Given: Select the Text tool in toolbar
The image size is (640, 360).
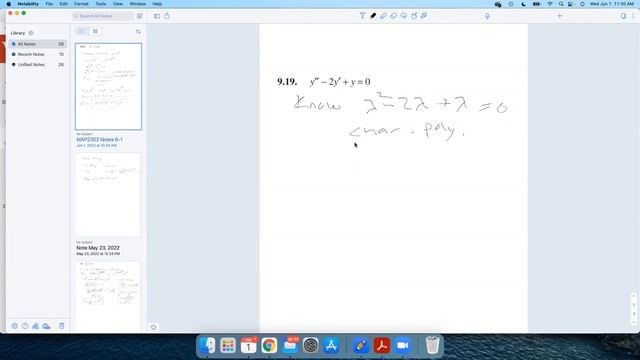Looking at the screenshot, I should tap(362, 16).
